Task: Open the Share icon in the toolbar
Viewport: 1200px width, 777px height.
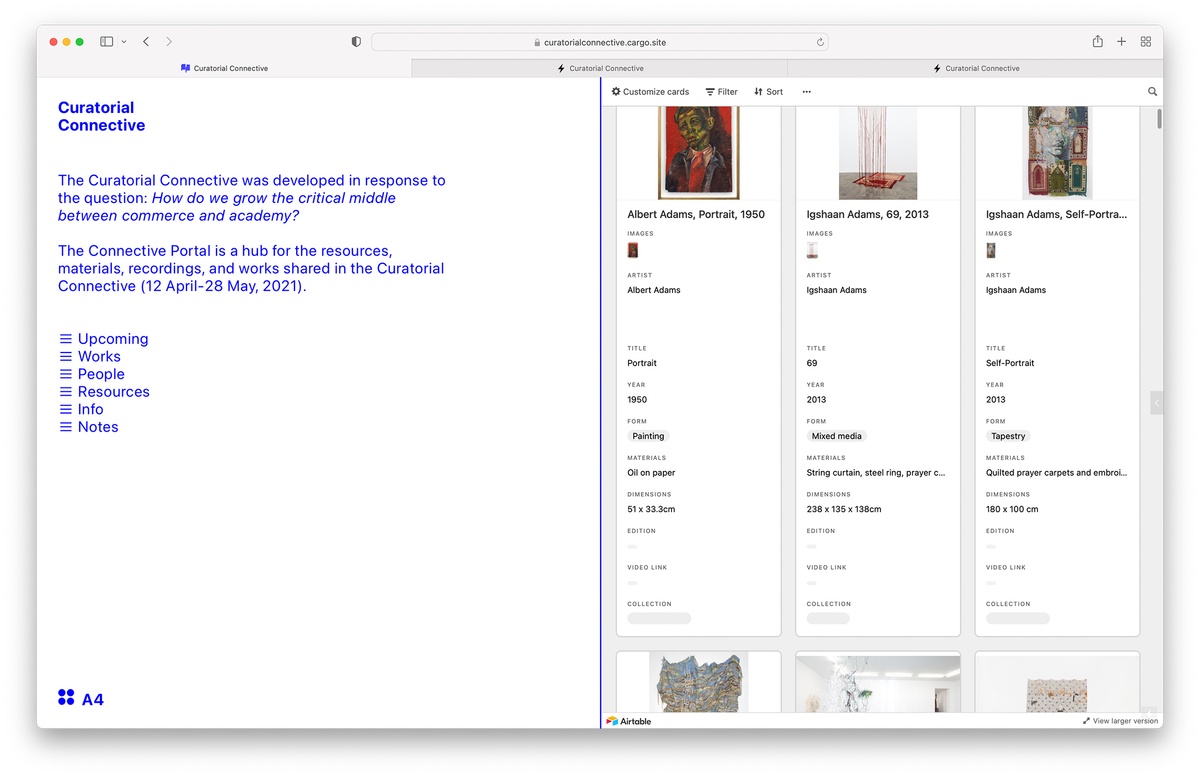Action: point(1097,42)
